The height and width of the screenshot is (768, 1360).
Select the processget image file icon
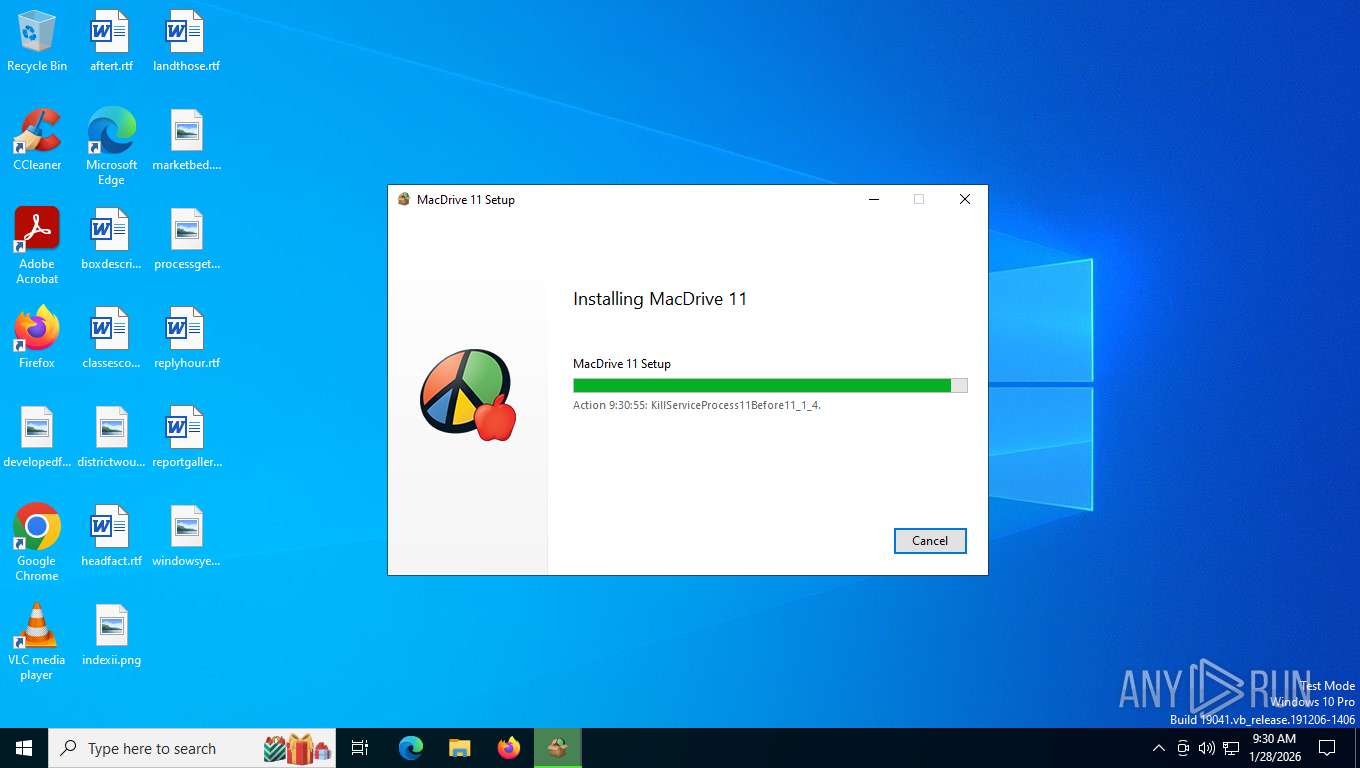(186, 239)
